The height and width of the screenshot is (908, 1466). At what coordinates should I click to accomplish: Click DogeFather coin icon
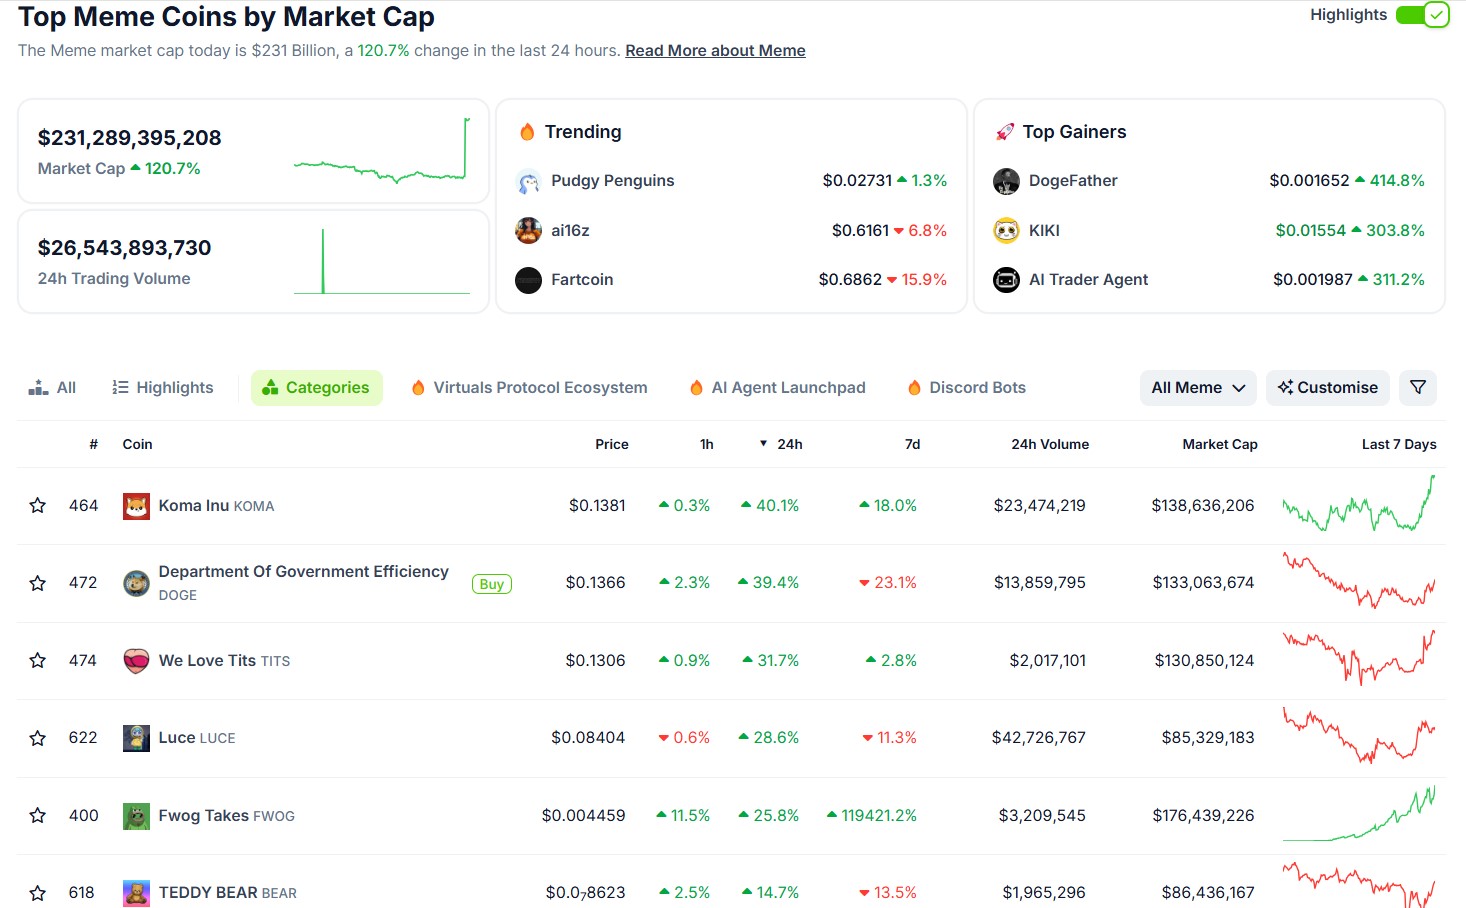(x=1006, y=181)
